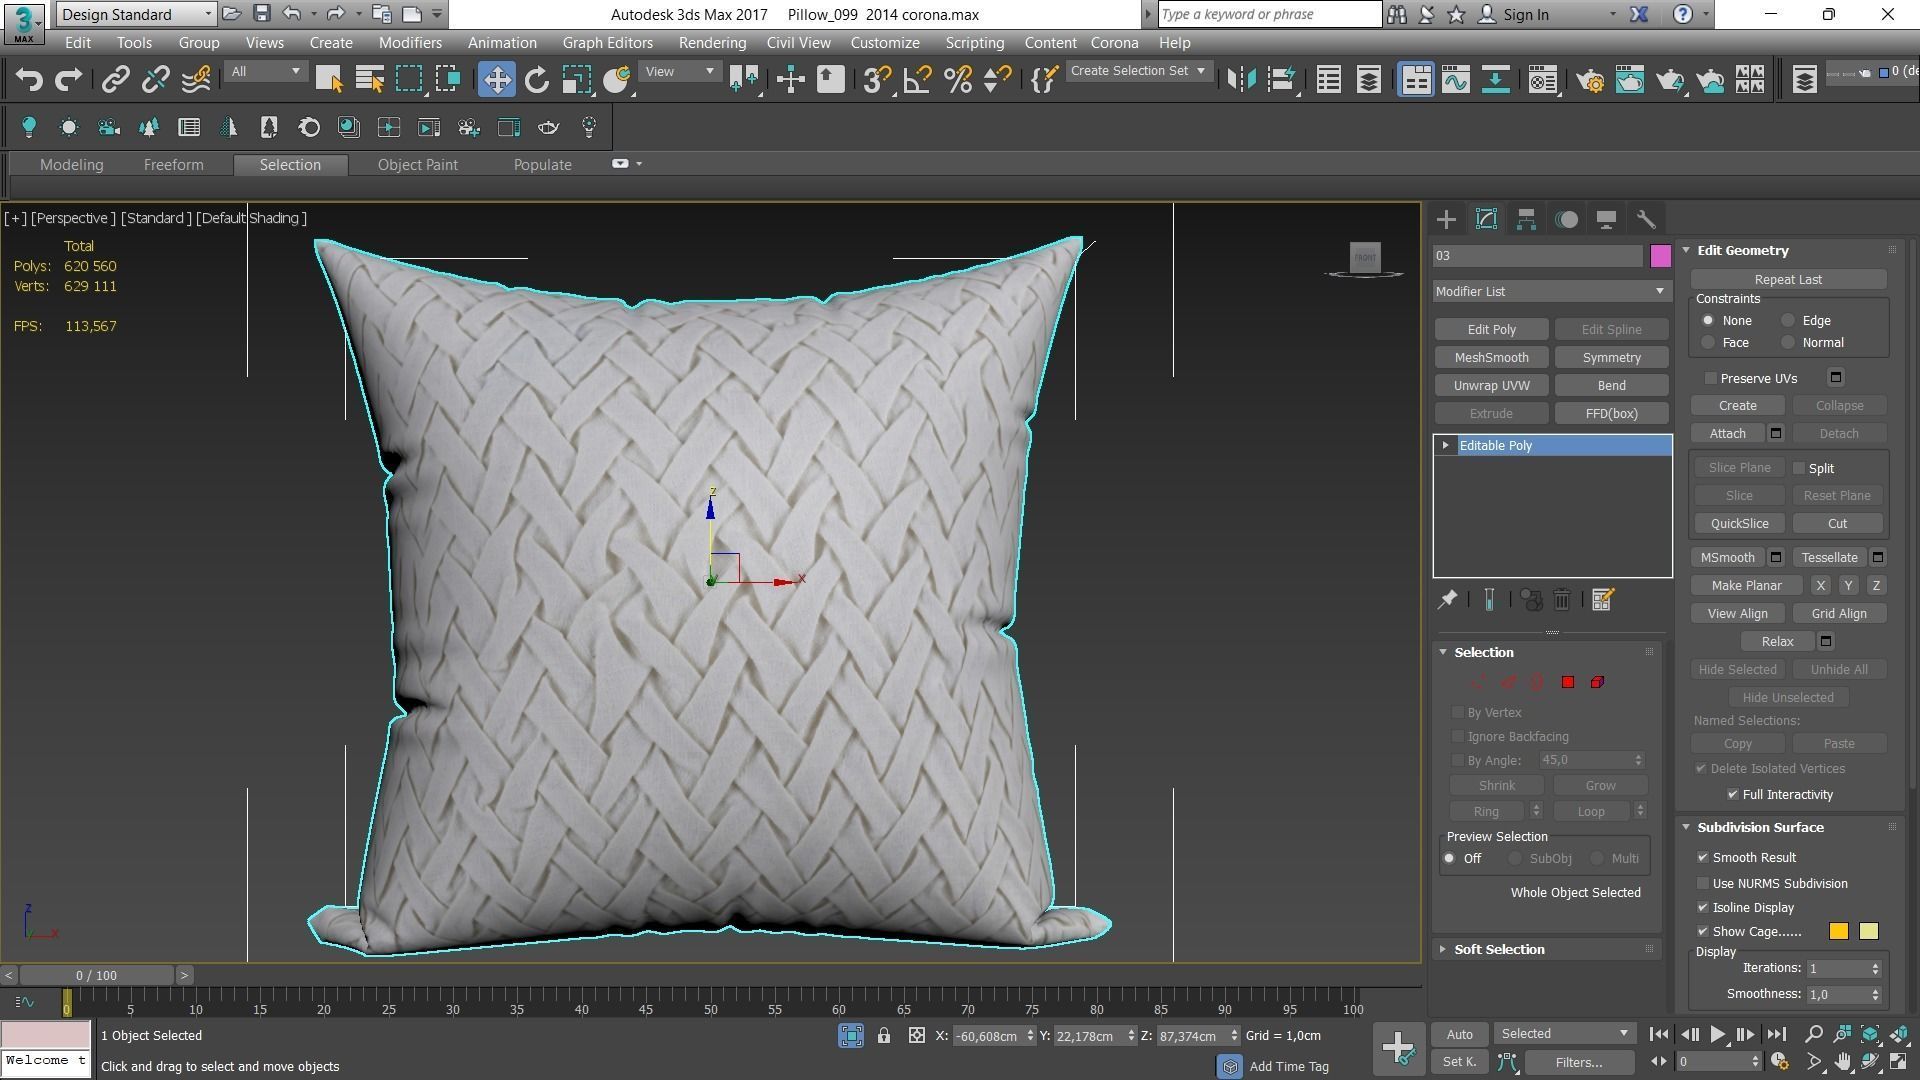Open the Selected key filter dropdown
The image size is (1920, 1080).
click(x=1564, y=1034)
